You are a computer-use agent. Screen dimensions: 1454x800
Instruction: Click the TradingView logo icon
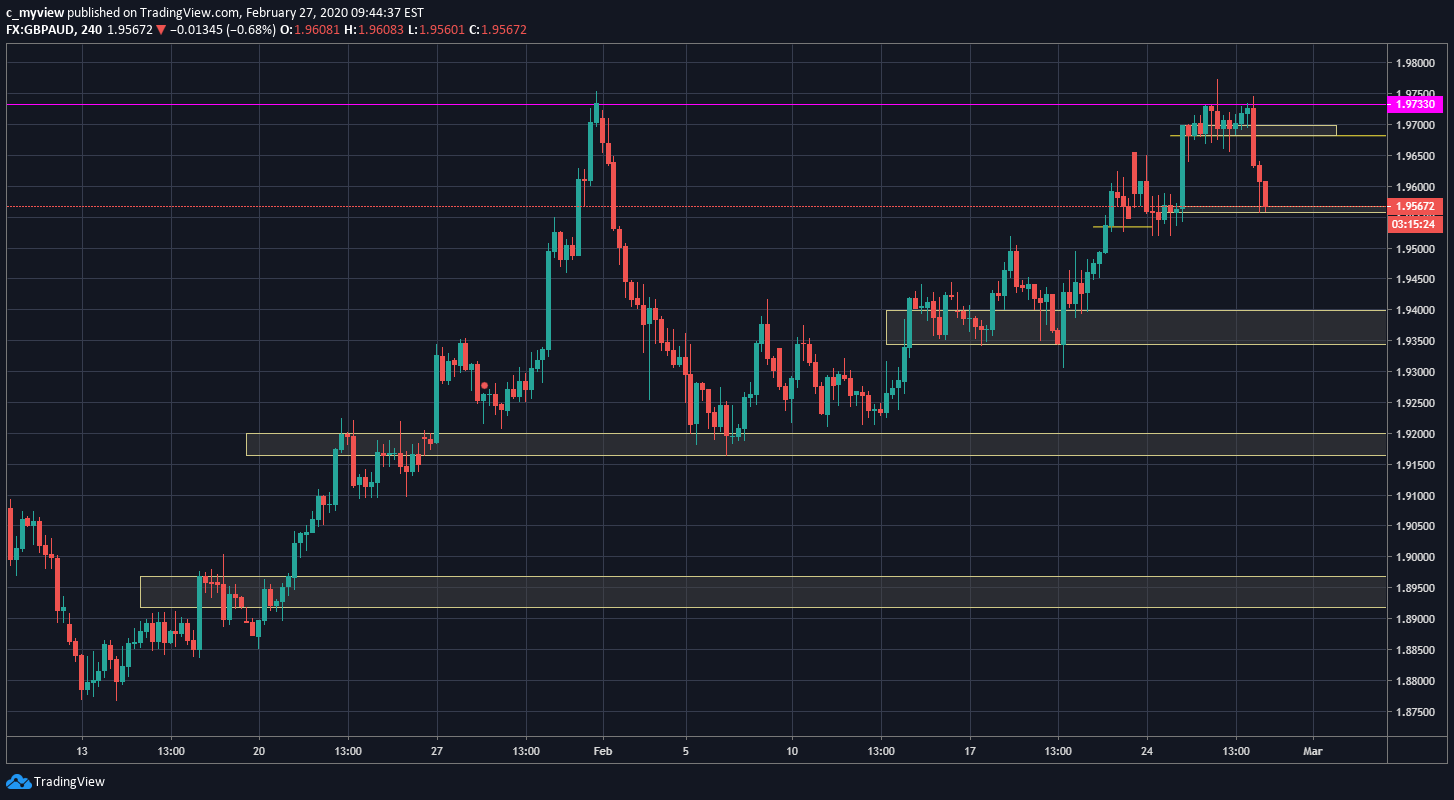[x=17, y=781]
